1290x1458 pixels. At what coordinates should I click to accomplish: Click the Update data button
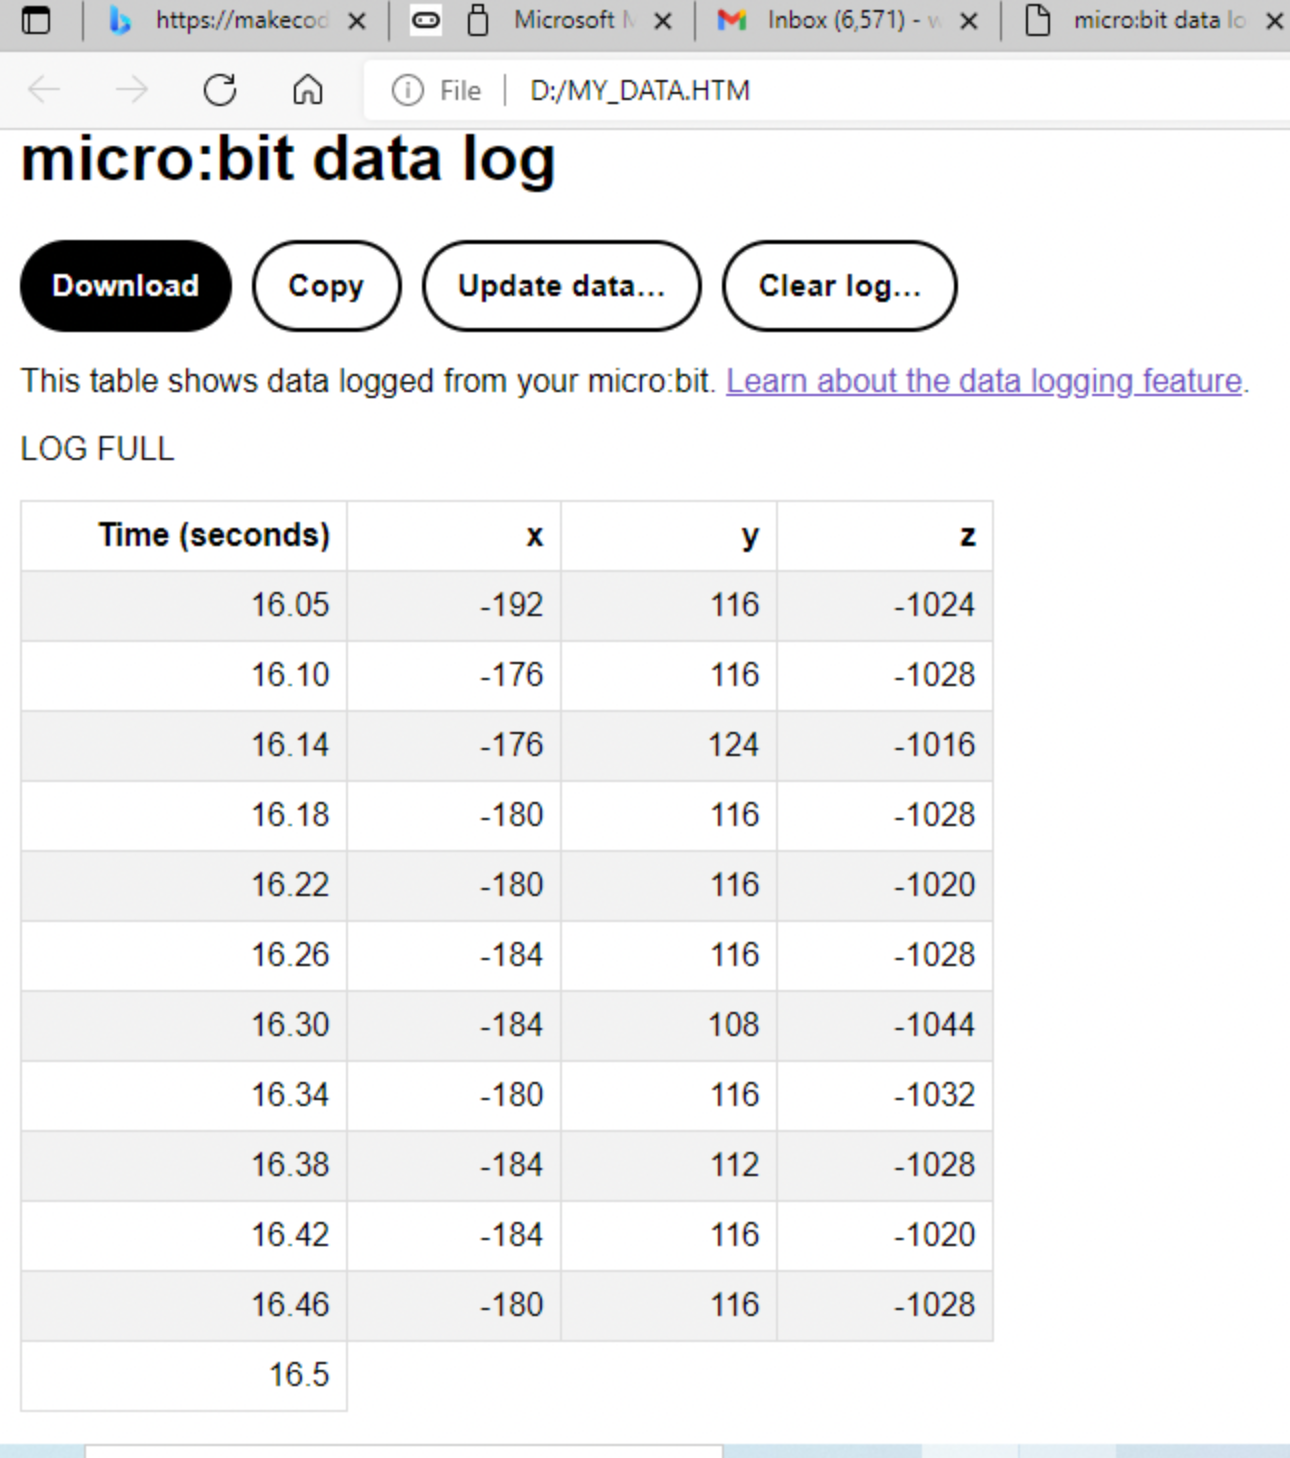pos(561,286)
